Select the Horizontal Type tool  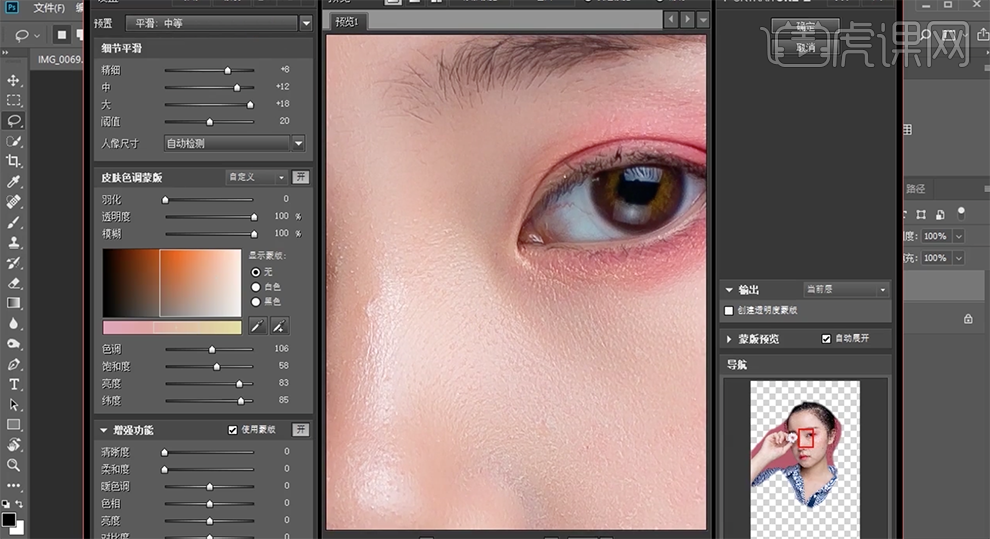coord(14,385)
